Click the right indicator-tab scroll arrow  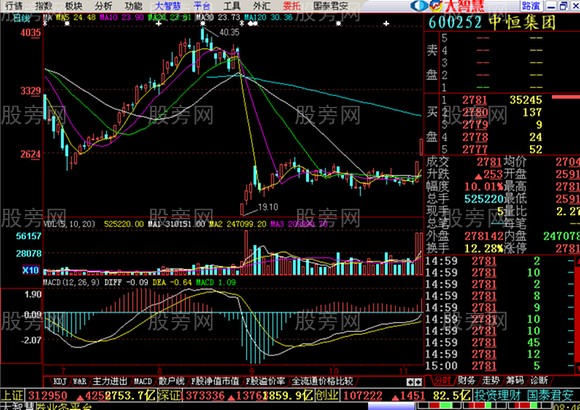coord(418,382)
